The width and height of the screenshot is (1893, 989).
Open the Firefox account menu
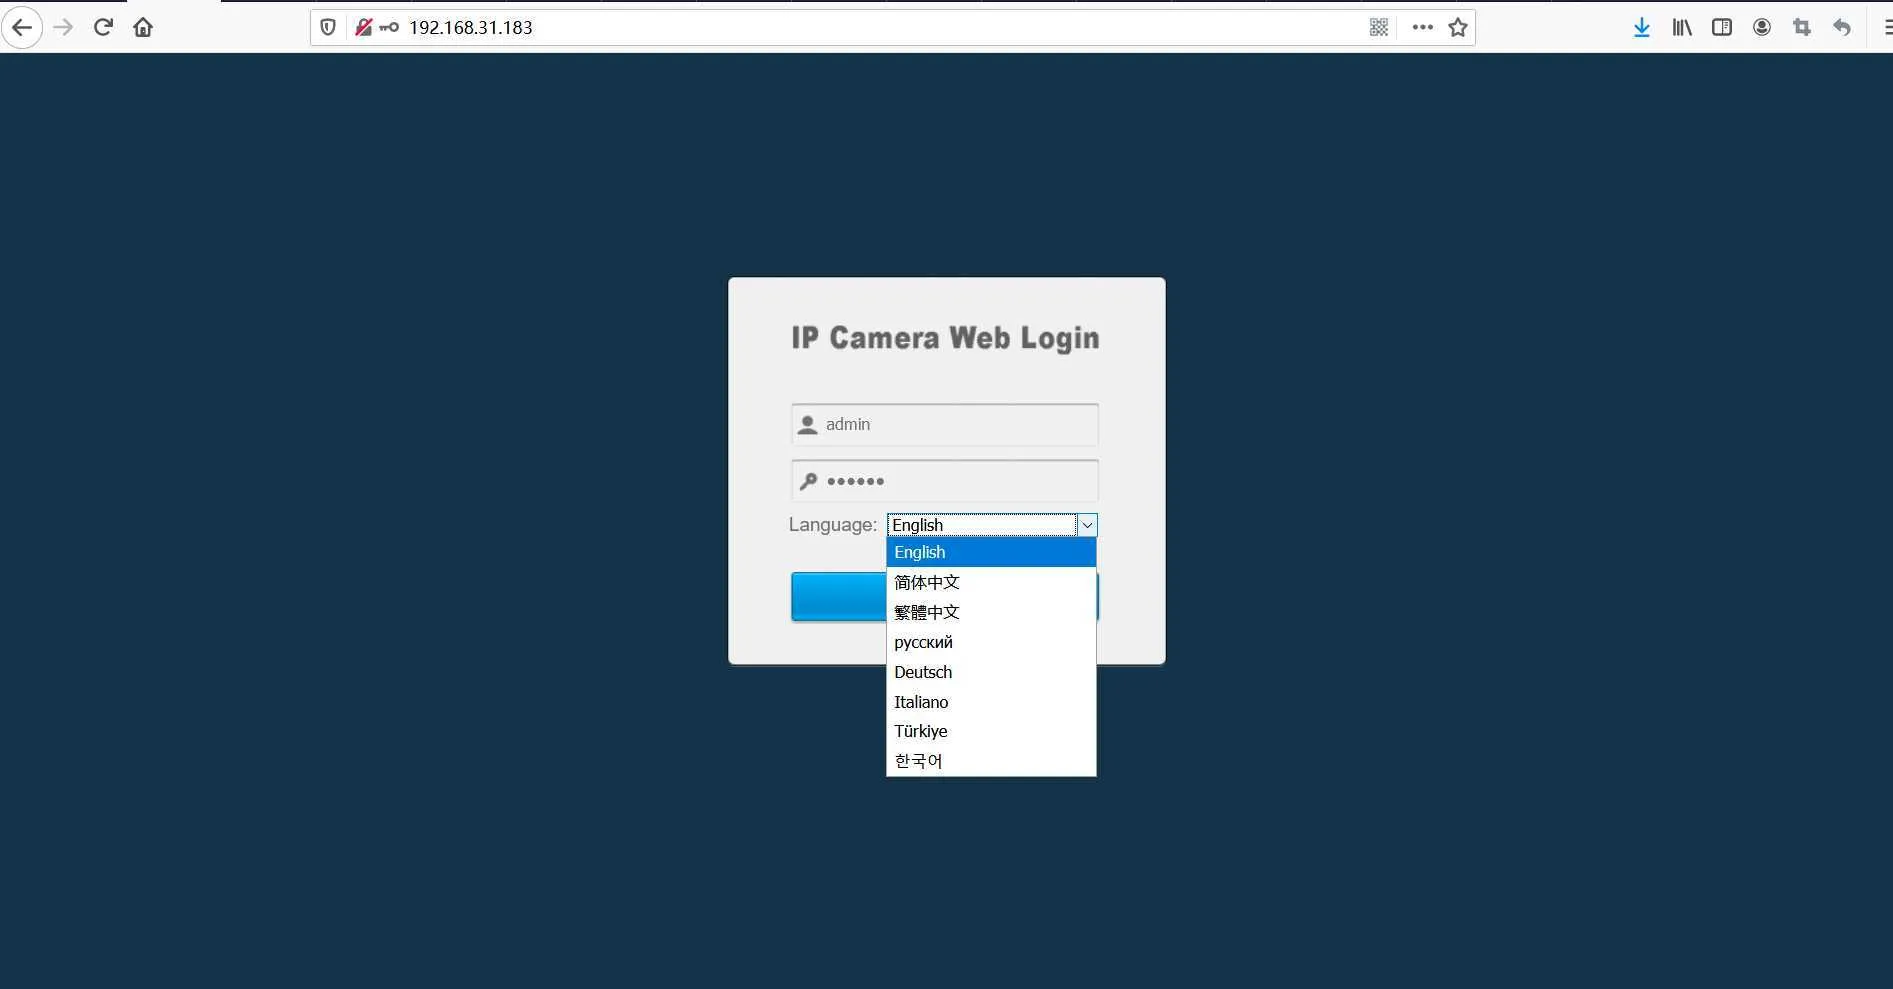click(1762, 27)
